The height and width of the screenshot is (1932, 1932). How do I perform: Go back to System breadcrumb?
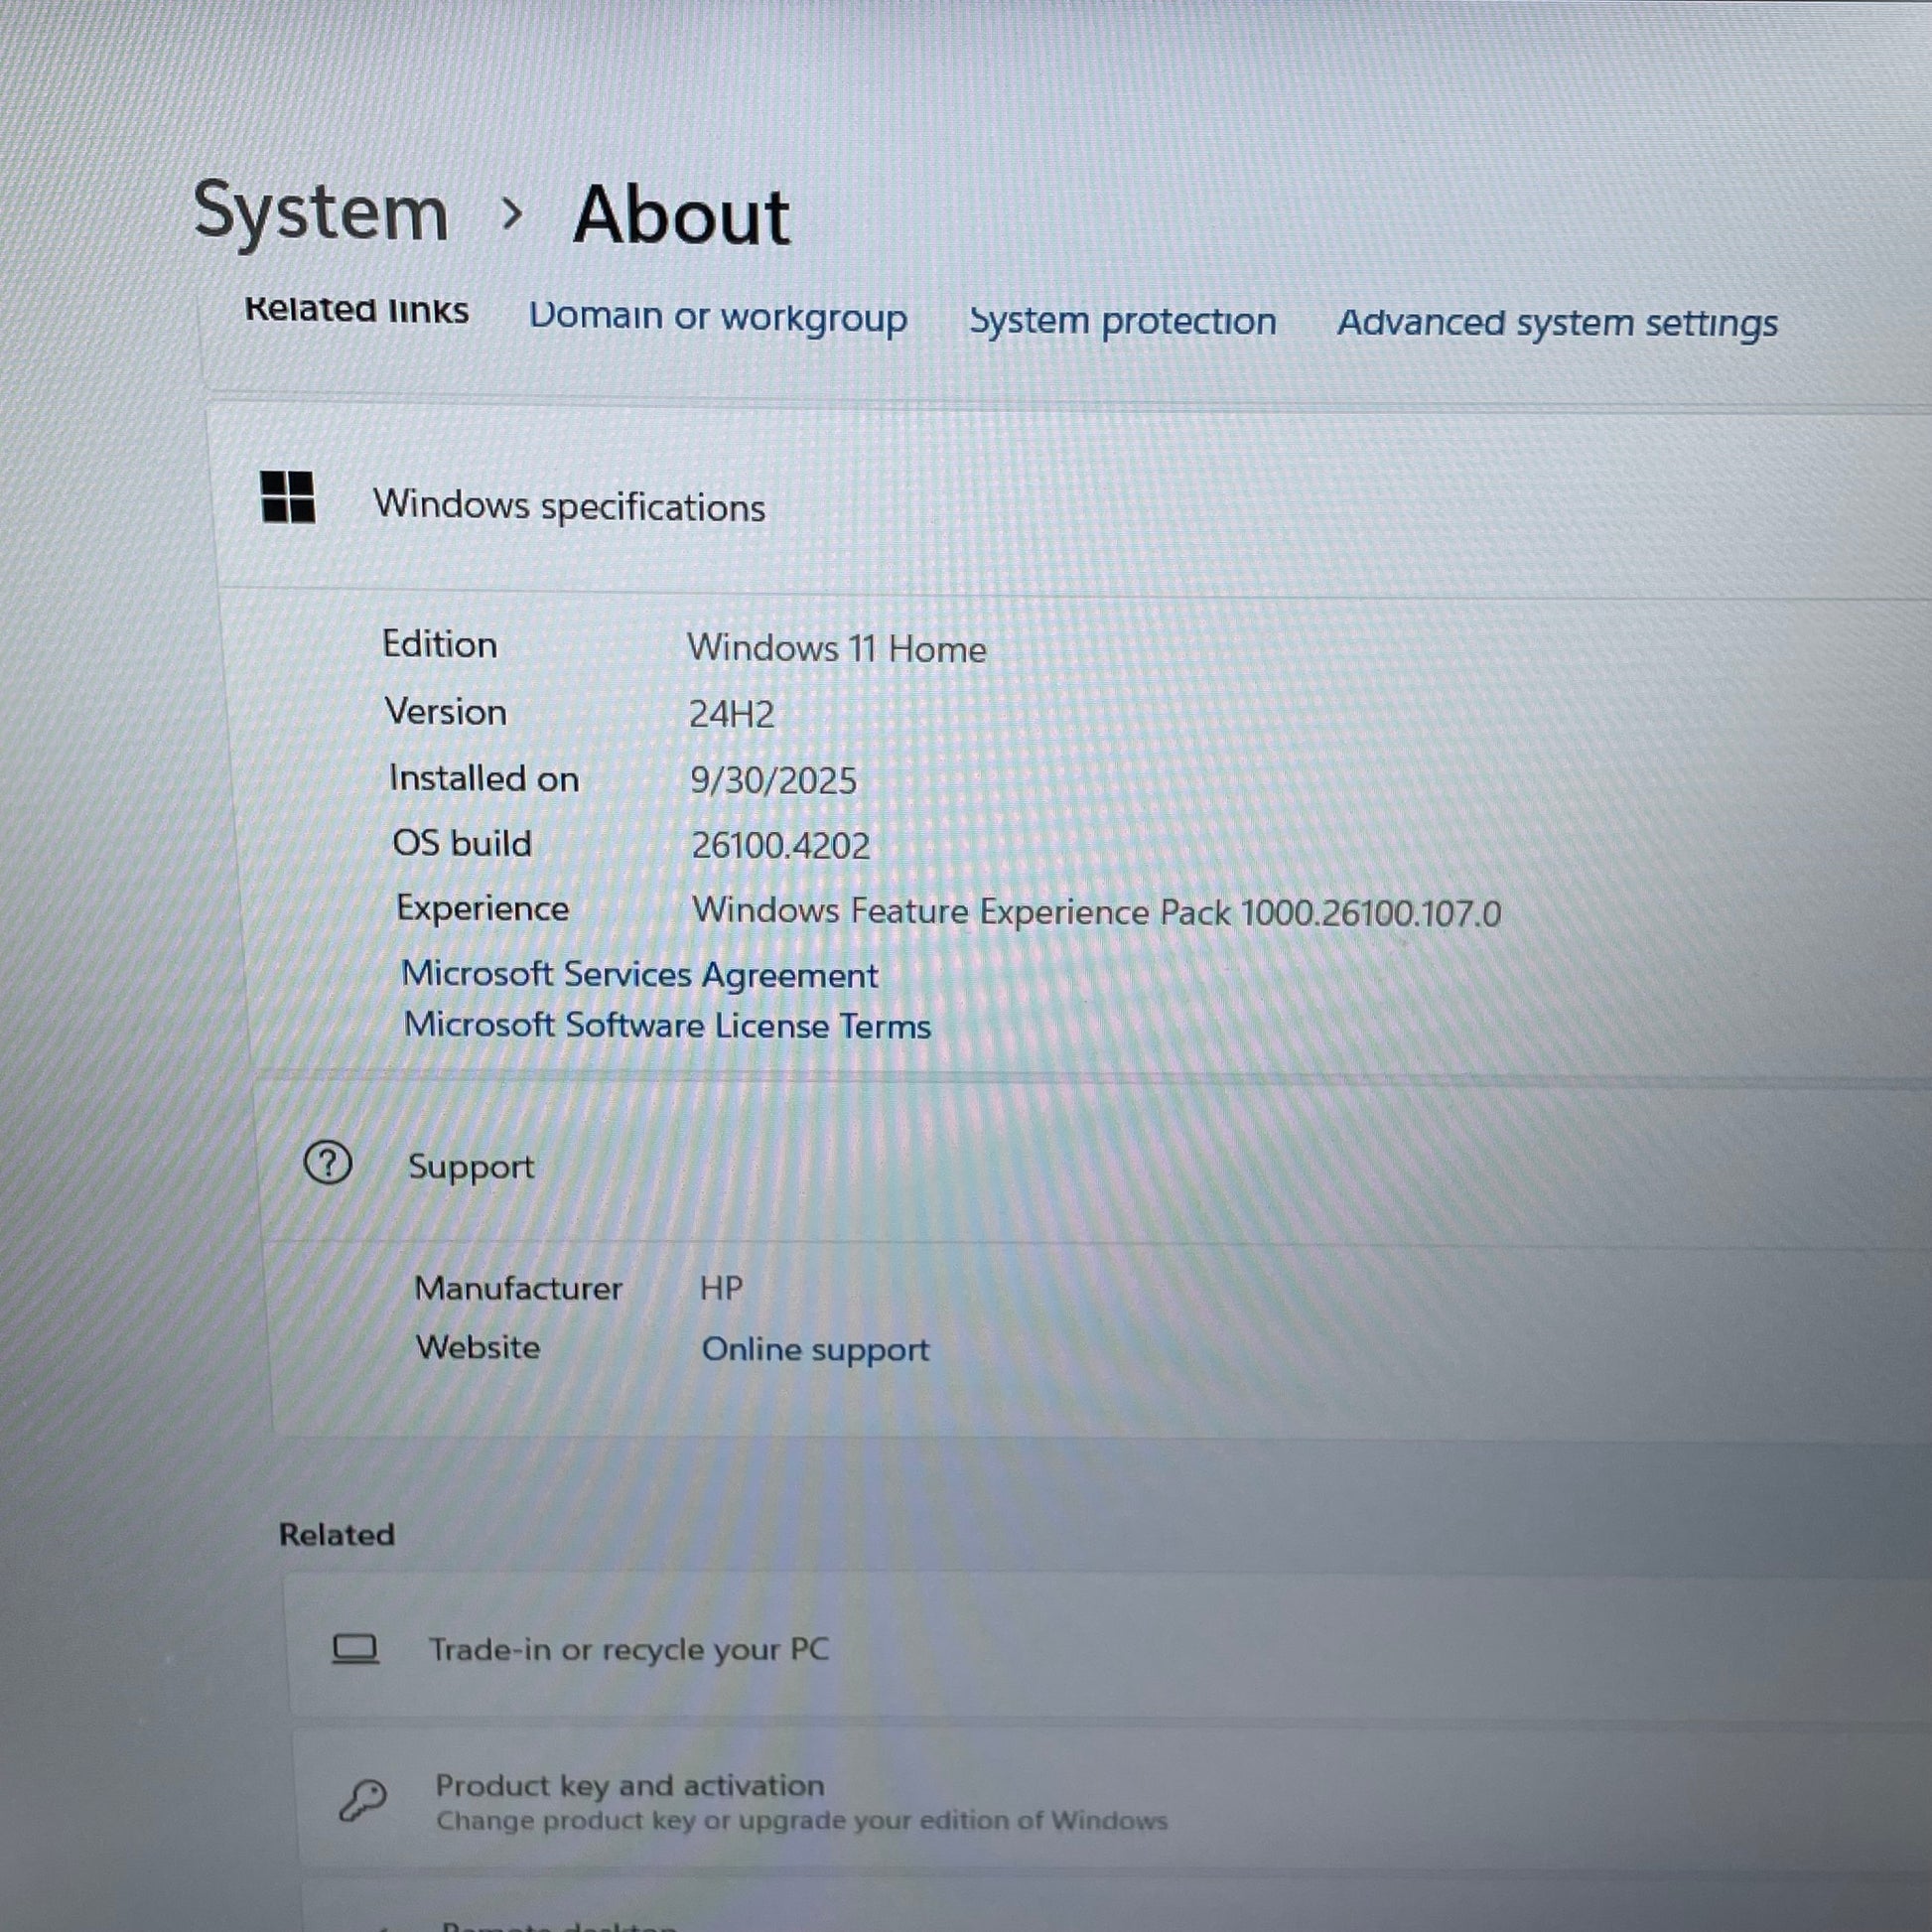(x=320, y=211)
